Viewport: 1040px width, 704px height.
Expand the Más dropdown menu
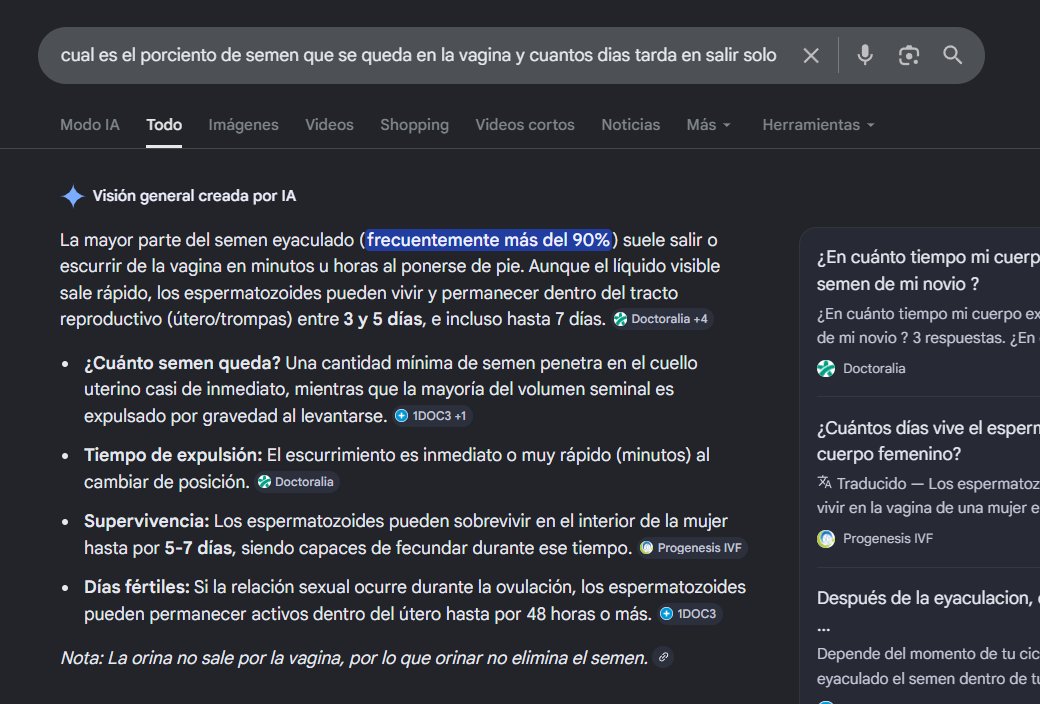click(x=708, y=125)
